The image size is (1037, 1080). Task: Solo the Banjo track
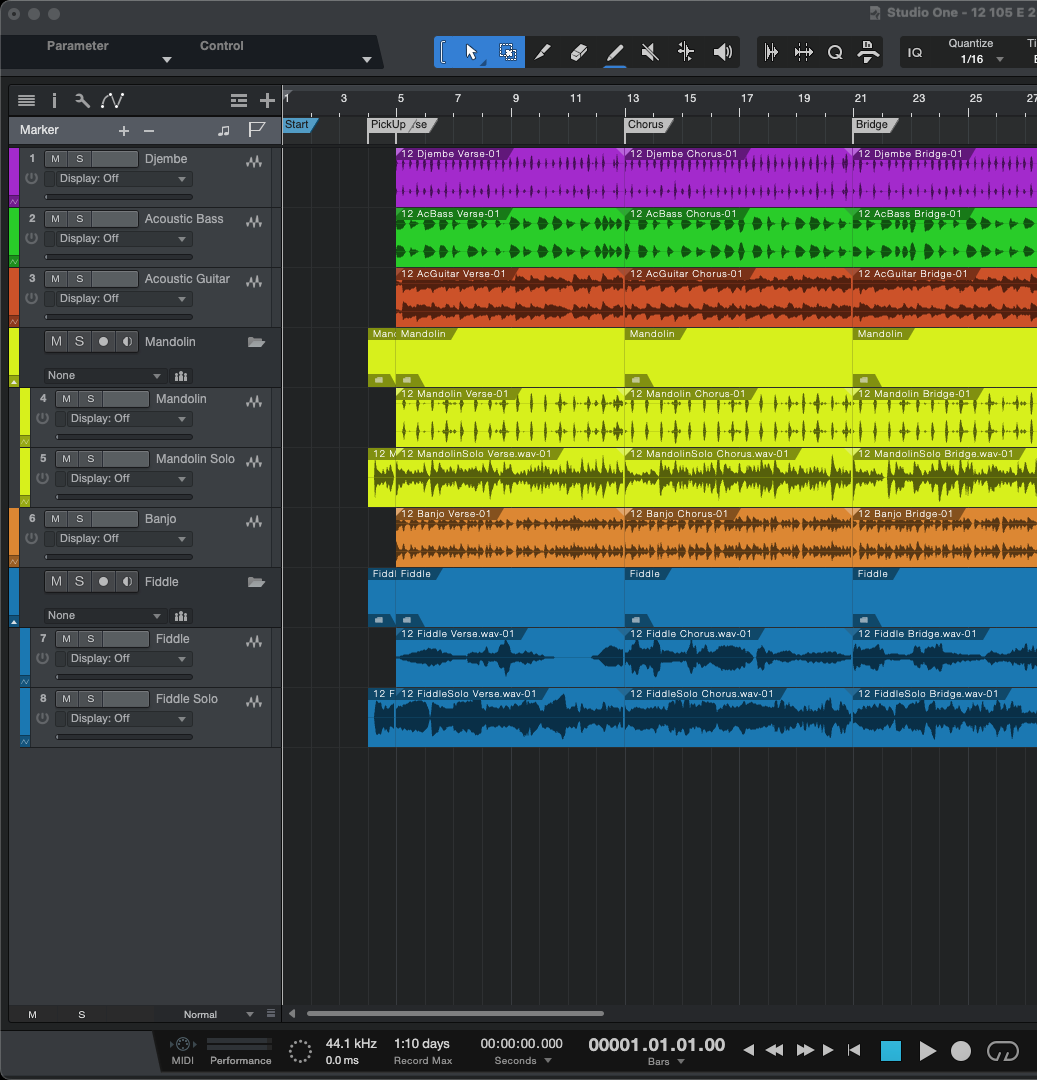coord(80,519)
